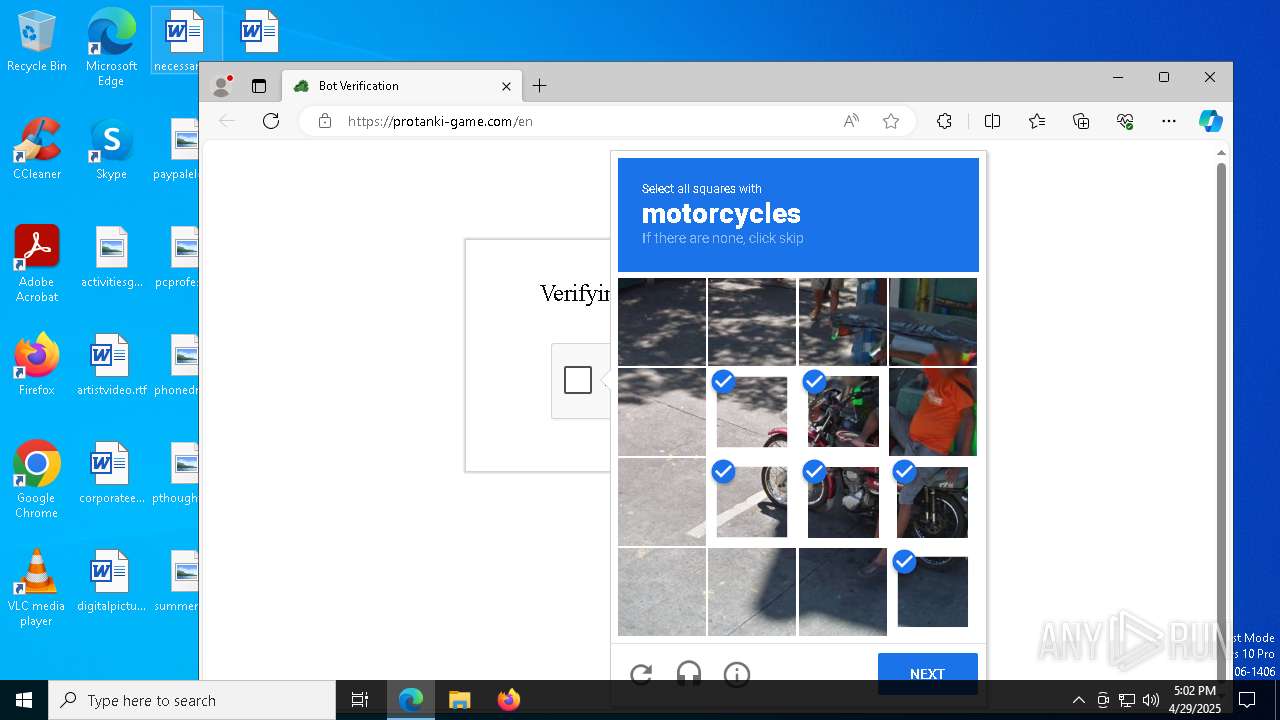Image resolution: width=1280 pixels, height=720 pixels.
Task: Deselect checked tile with white road stripe
Action: [752, 502]
